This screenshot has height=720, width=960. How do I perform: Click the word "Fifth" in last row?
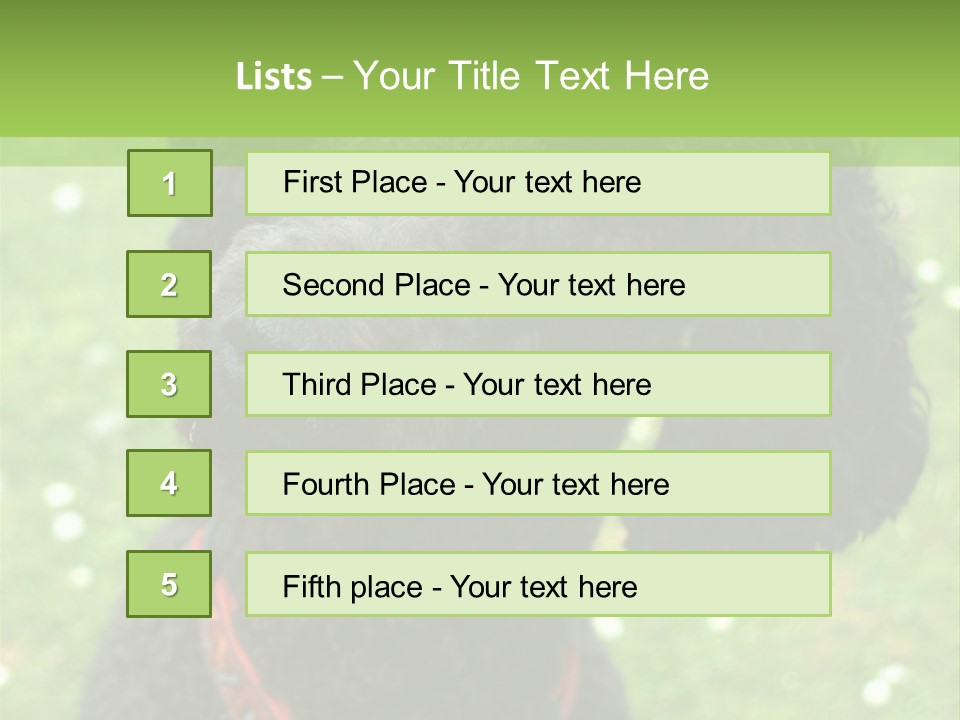click(312, 586)
